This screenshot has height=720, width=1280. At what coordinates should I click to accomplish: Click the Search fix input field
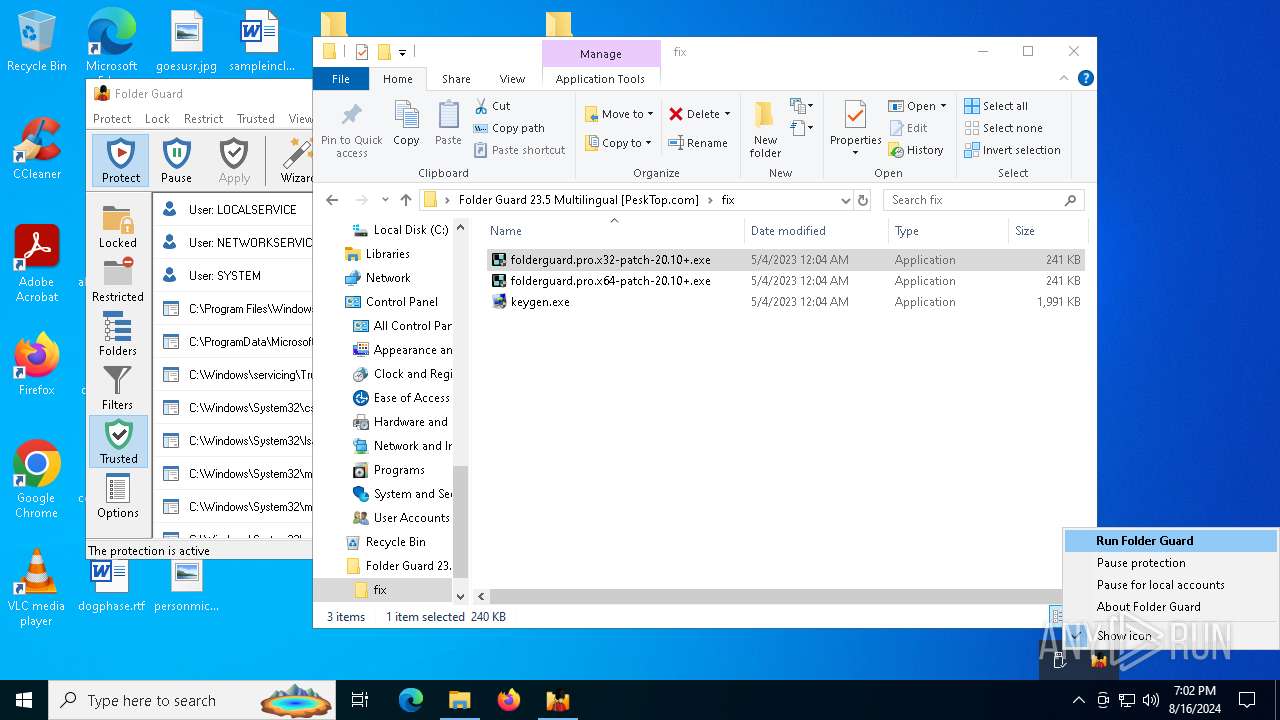[x=973, y=200]
